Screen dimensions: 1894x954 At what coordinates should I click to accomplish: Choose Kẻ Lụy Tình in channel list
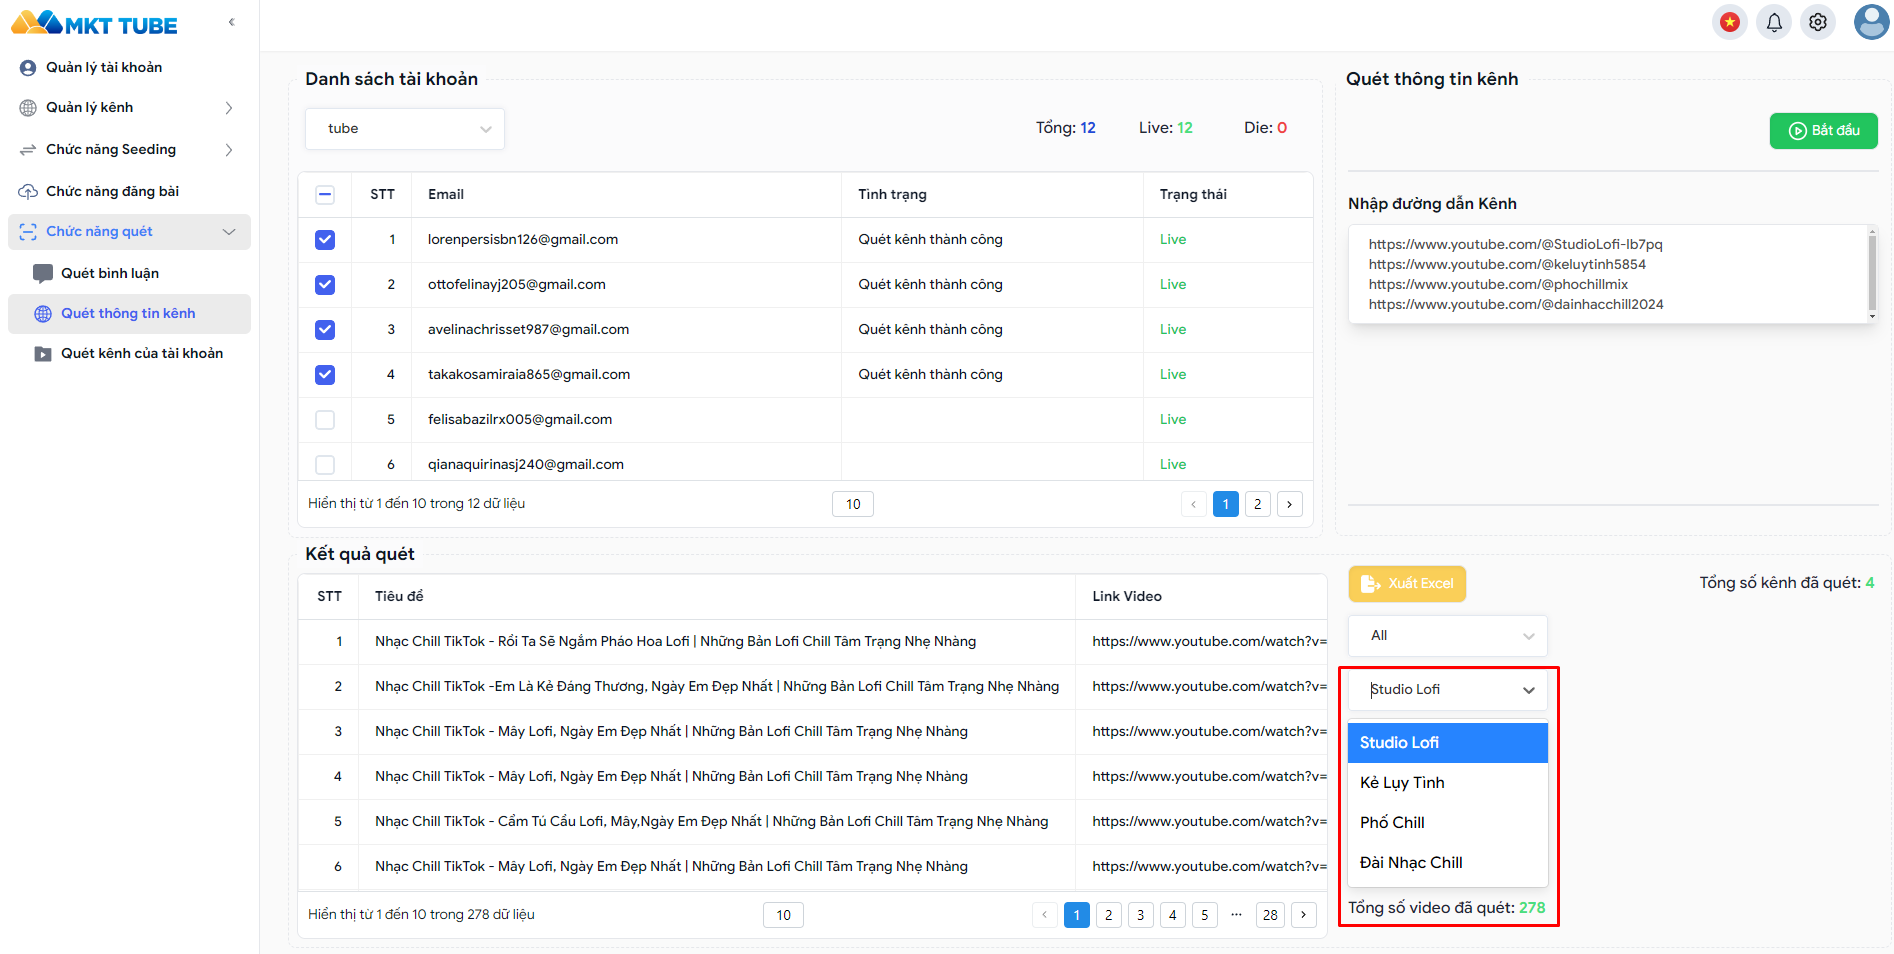click(1448, 783)
